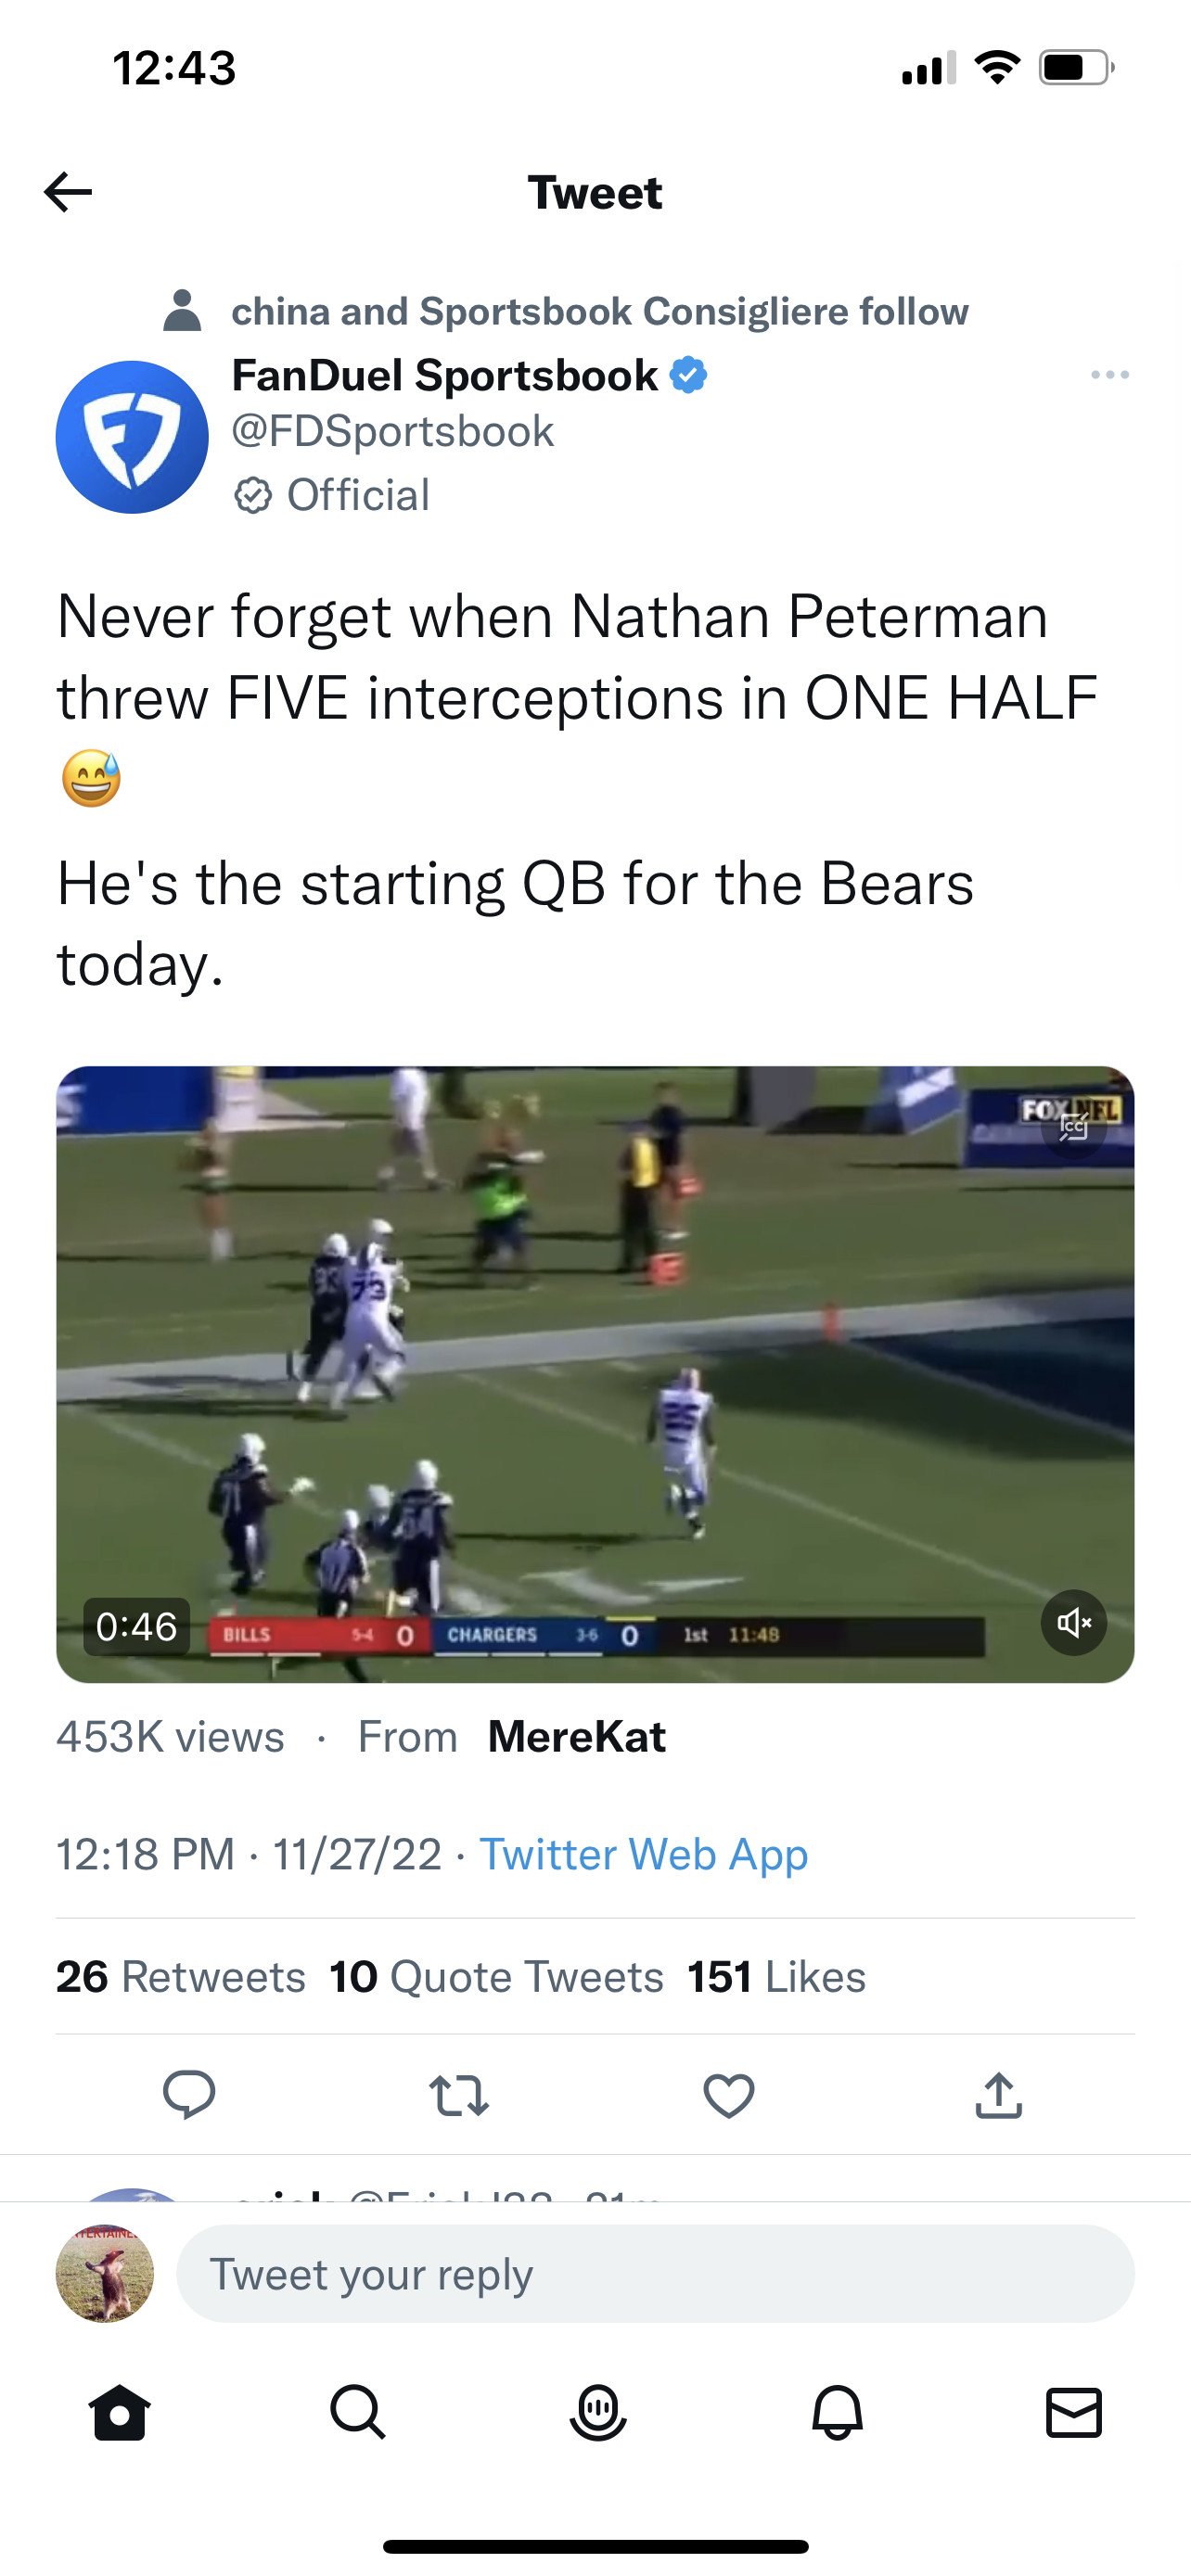Tap the back arrow

point(68,192)
